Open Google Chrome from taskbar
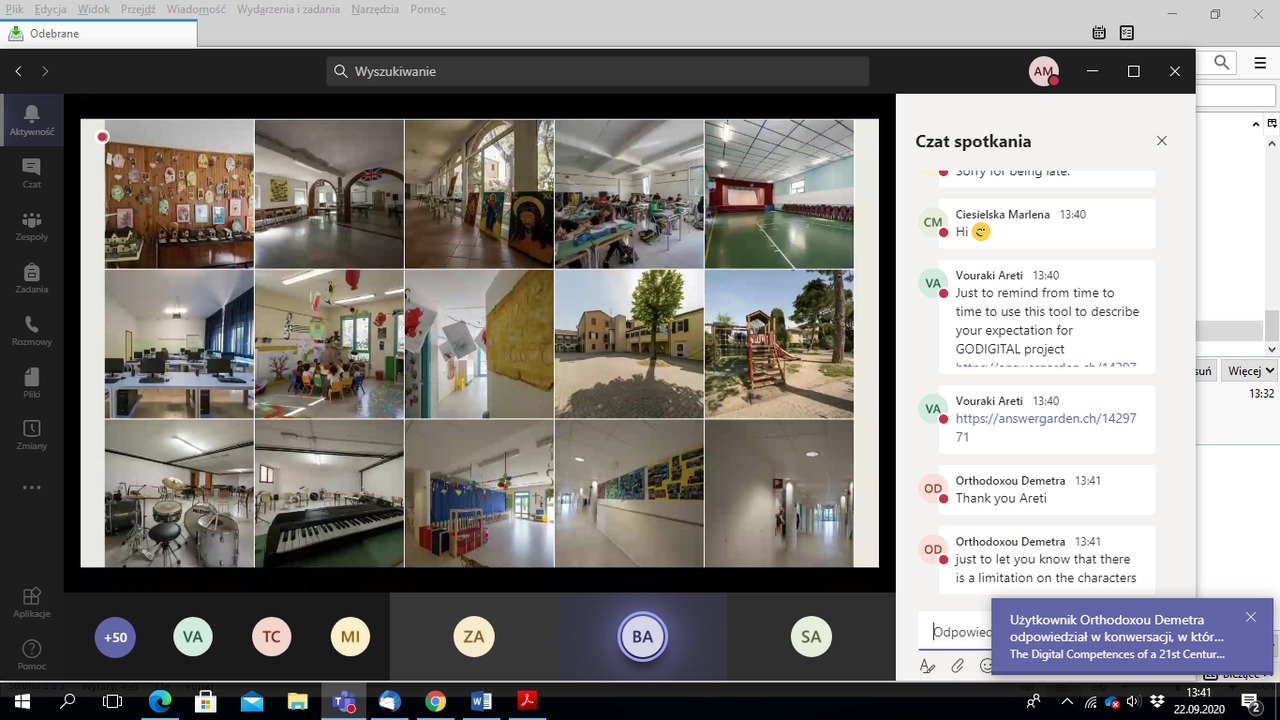The image size is (1280, 720). pyautogui.click(x=435, y=701)
